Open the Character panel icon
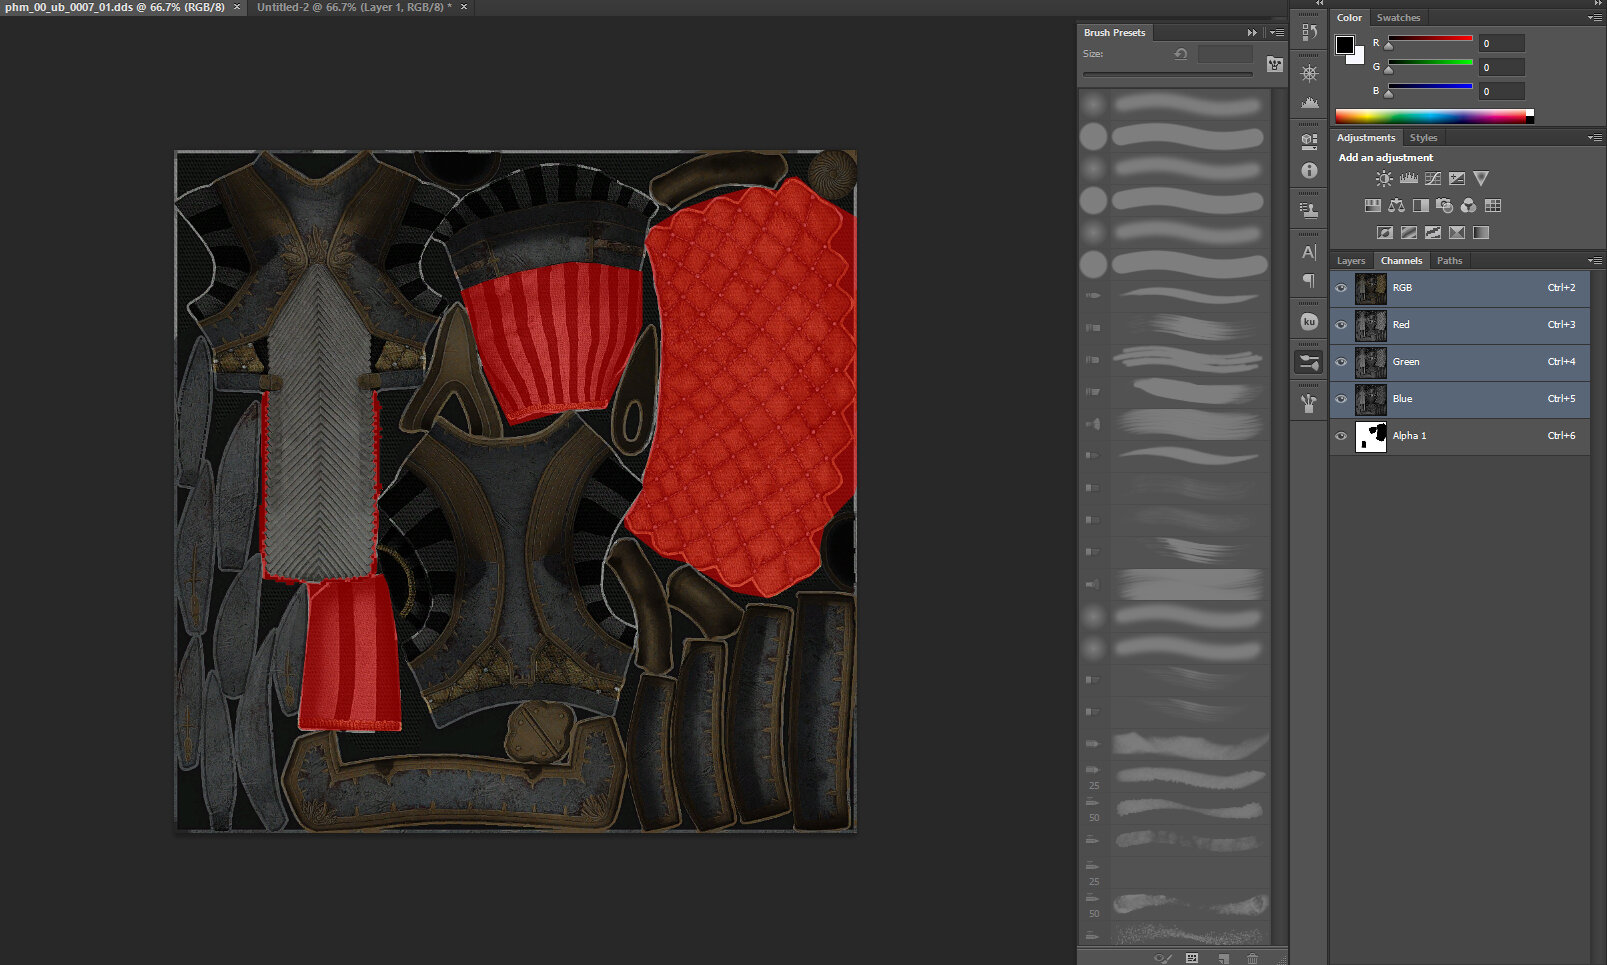This screenshot has width=1607, height=965. tap(1309, 252)
